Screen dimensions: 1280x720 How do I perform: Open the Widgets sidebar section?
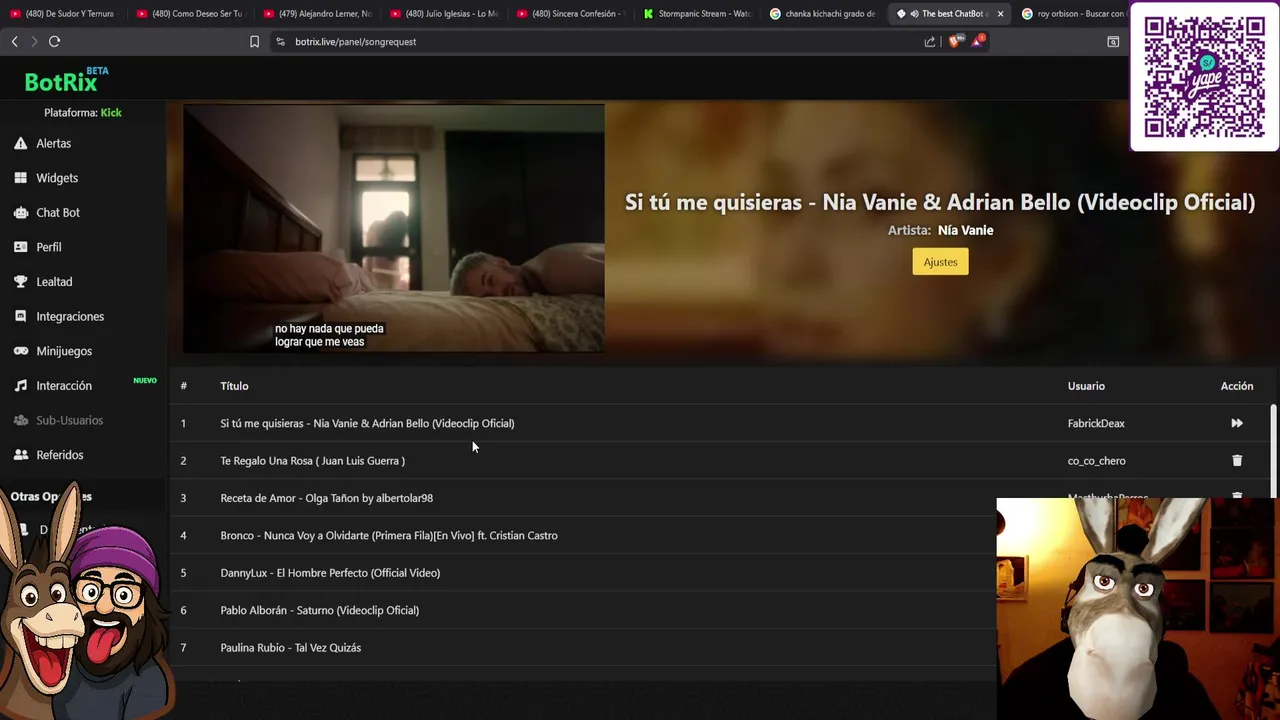pos(57,178)
